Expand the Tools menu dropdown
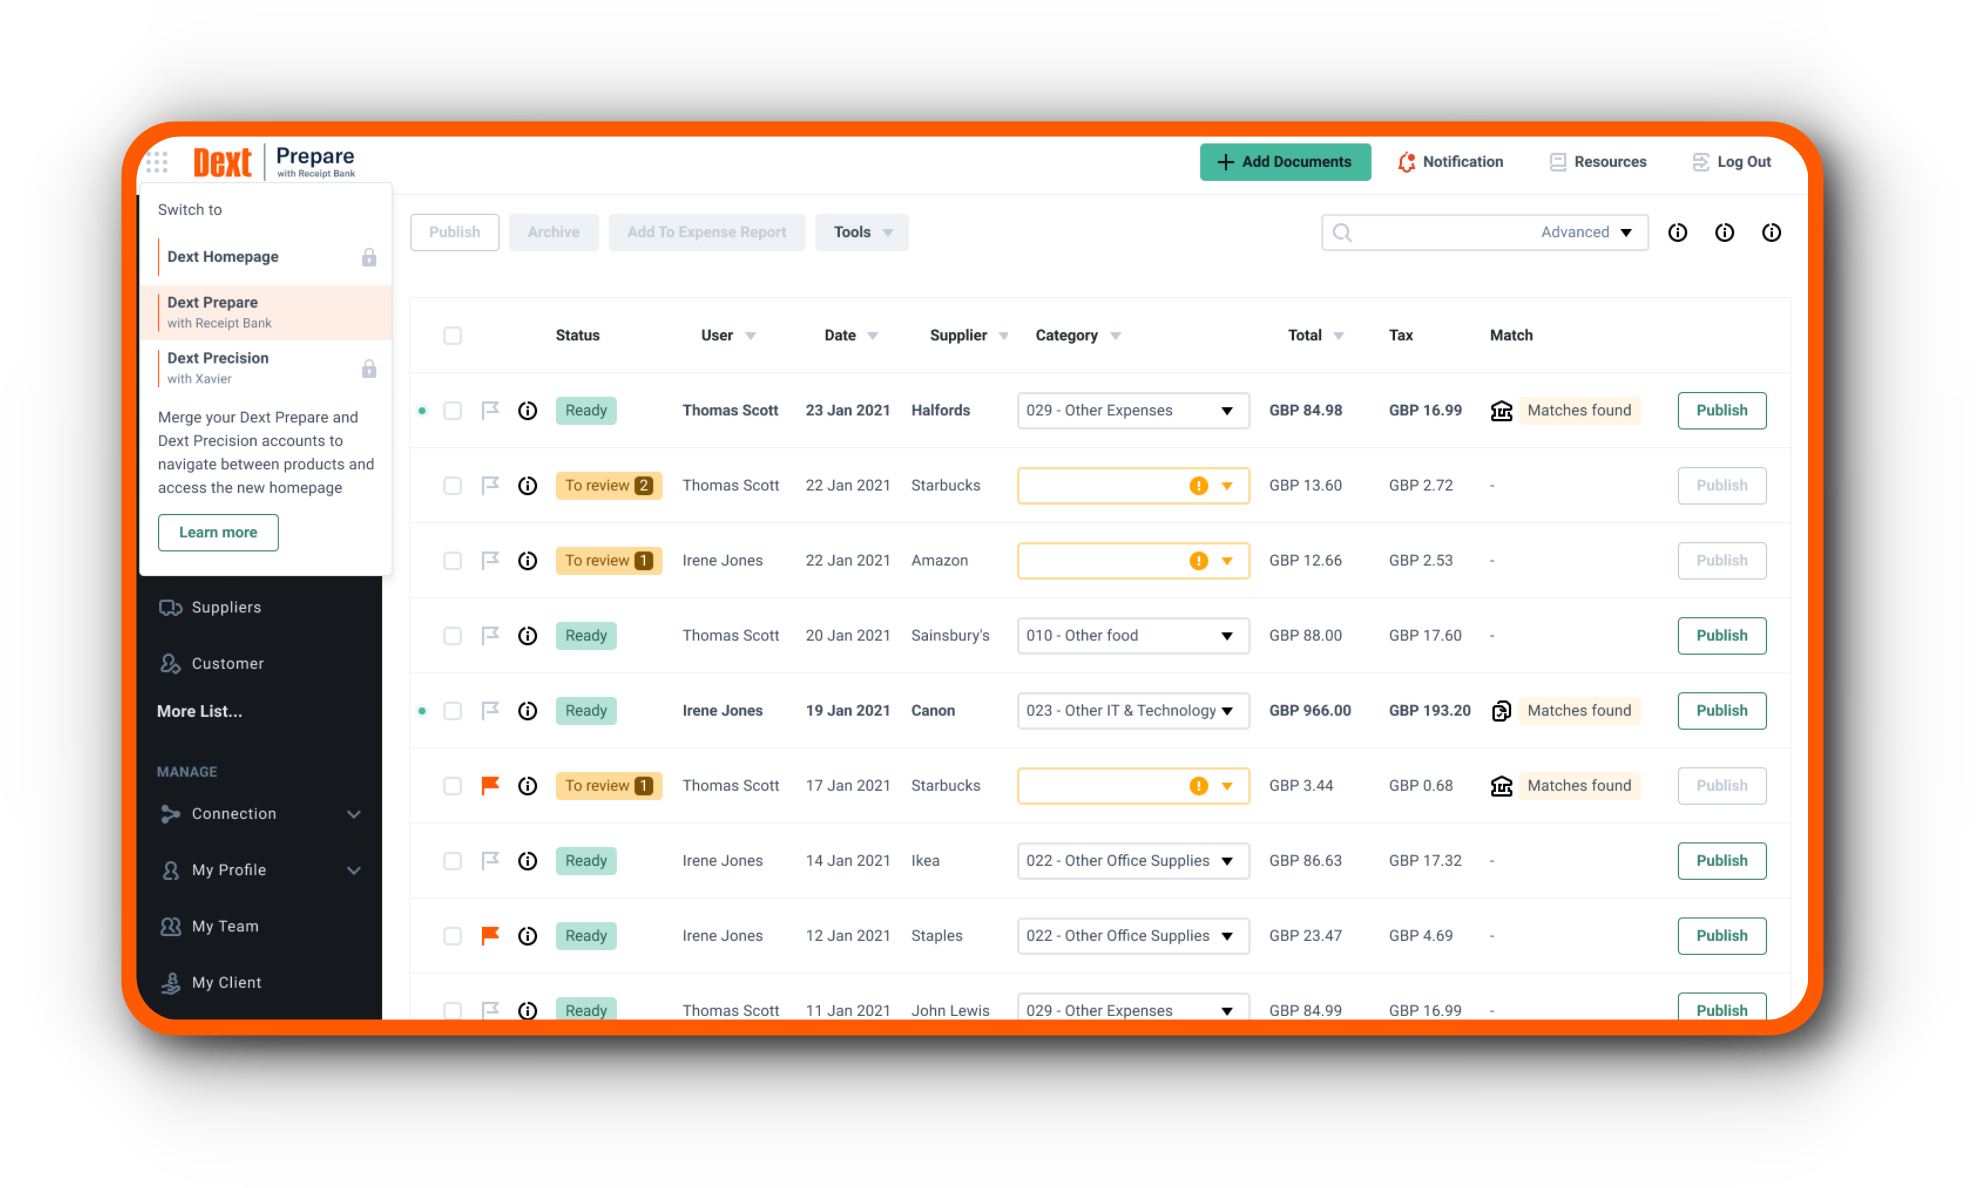This screenshot has width=1976, height=1188. (861, 231)
